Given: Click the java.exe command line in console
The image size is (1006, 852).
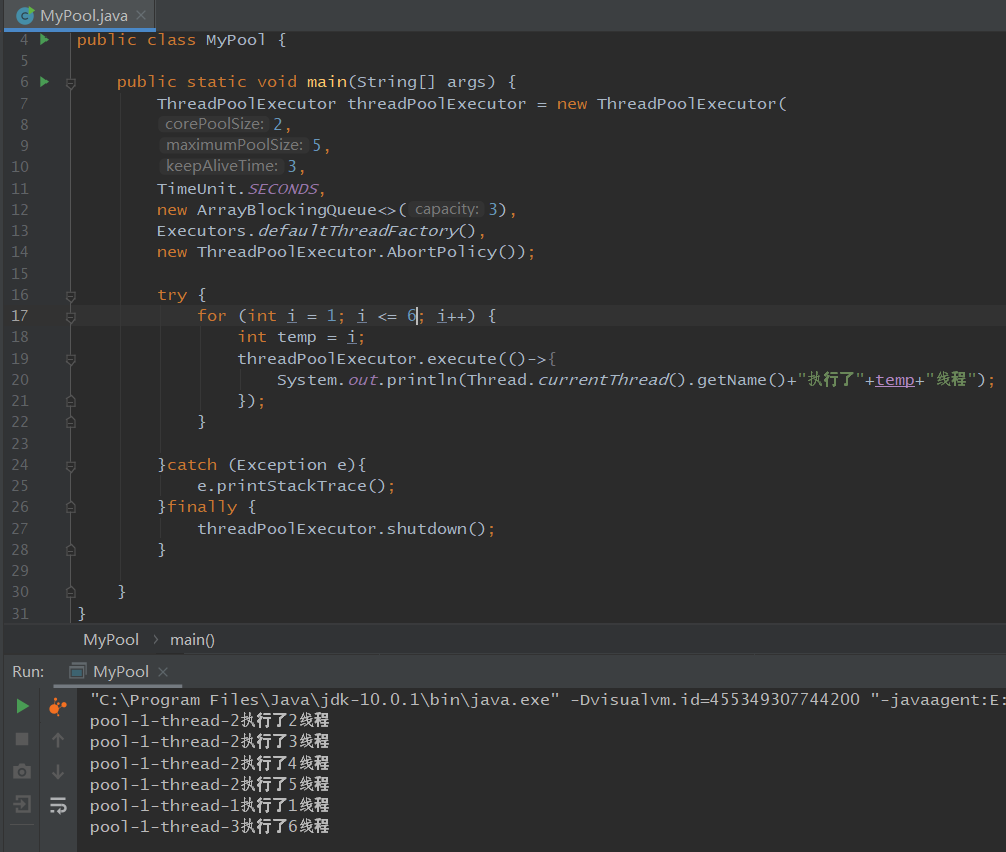Looking at the screenshot, I should click(547, 700).
